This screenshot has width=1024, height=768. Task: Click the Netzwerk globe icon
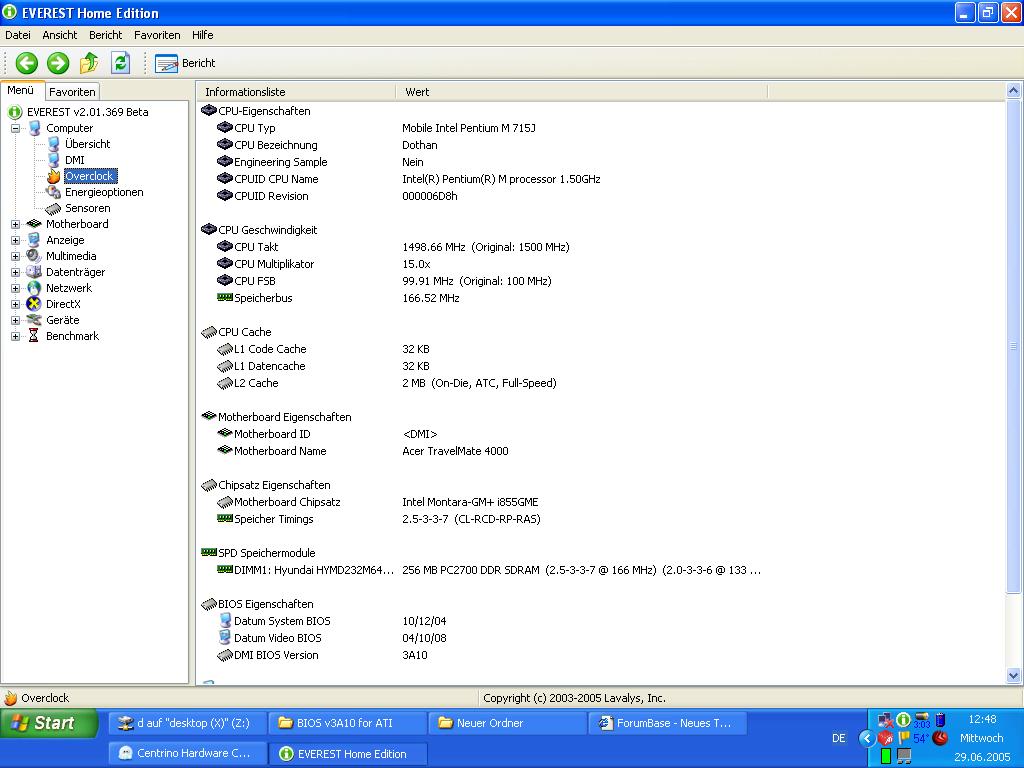pos(34,289)
